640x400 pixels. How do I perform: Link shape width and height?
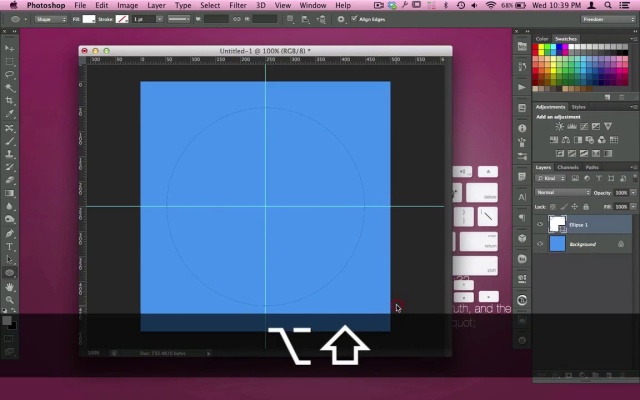(x=236, y=19)
